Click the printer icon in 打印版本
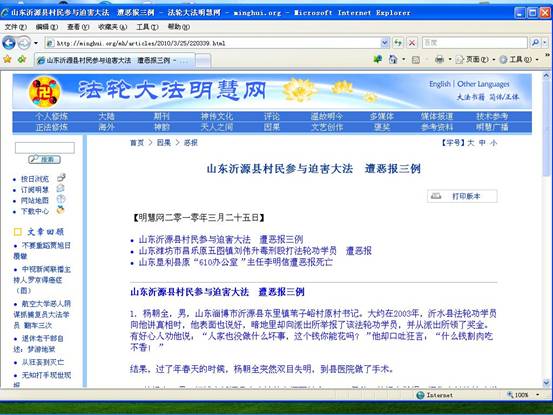This screenshot has height=415, width=553. (436, 196)
